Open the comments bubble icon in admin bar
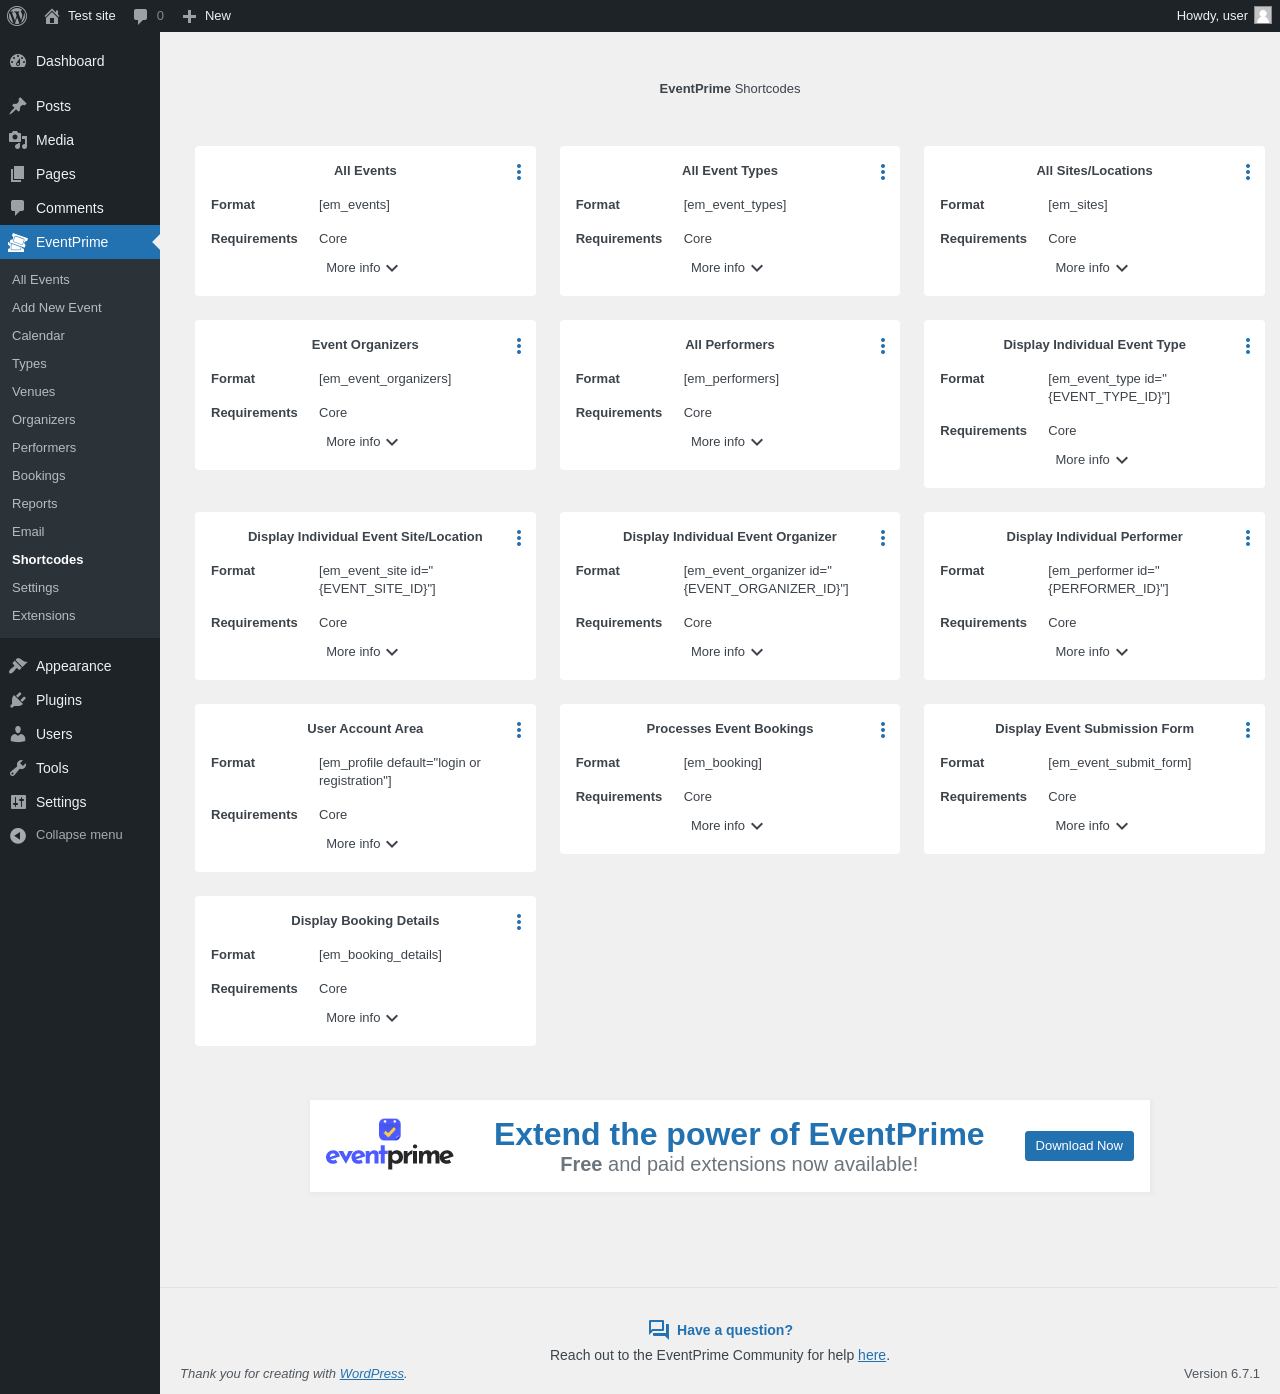1280x1394 pixels. click(x=140, y=16)
